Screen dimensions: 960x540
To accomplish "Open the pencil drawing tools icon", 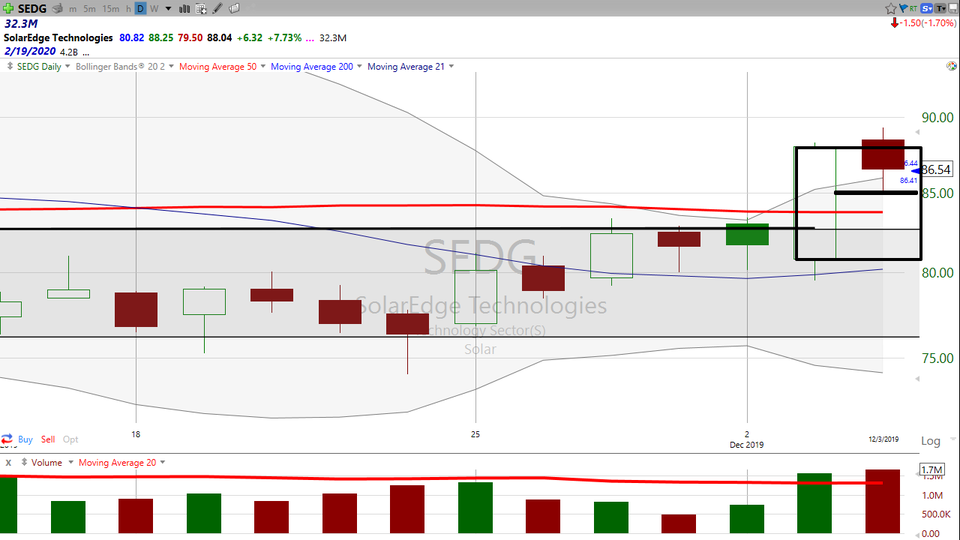I will pyautogui.click(x=217, y=9).
